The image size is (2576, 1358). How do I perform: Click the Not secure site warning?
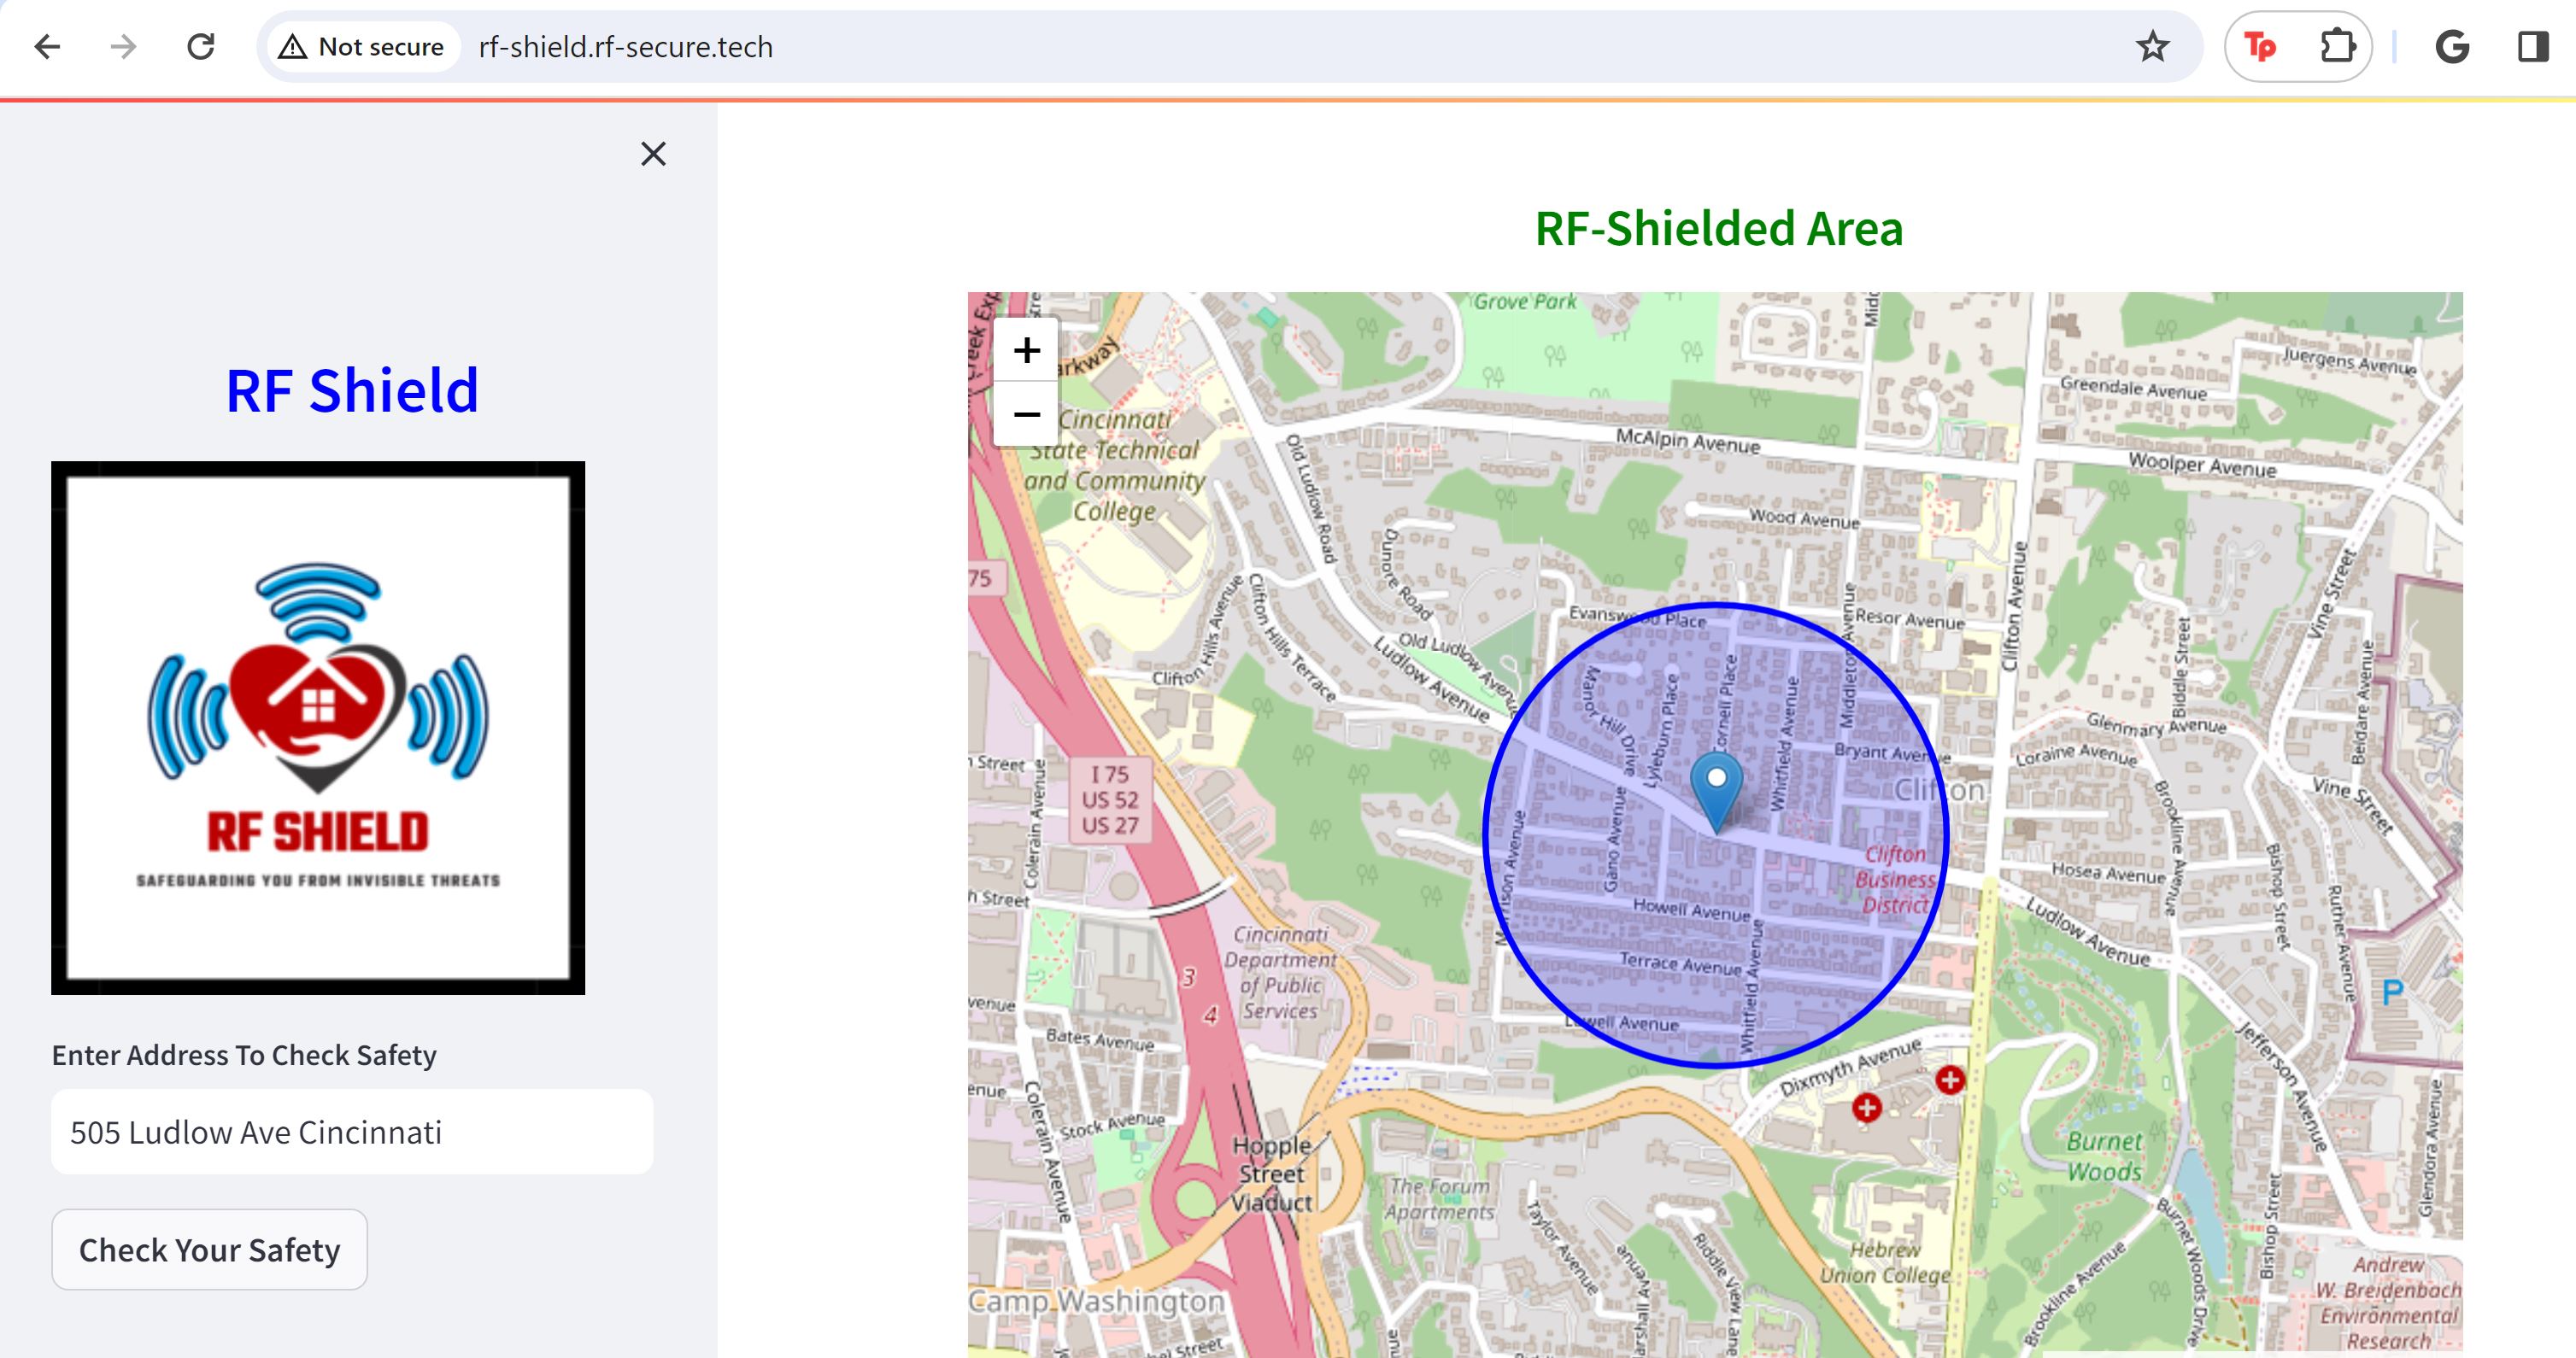(x=362, y=47)
